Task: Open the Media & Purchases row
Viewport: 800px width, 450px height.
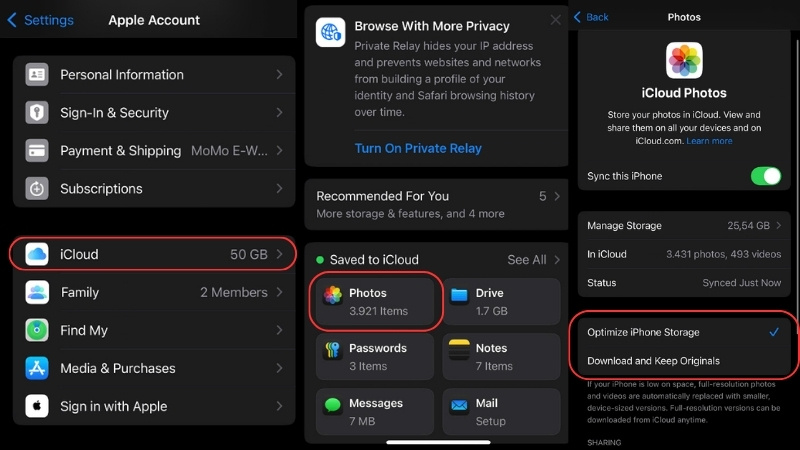Action: pyautogui.click(x=154, y=368)
